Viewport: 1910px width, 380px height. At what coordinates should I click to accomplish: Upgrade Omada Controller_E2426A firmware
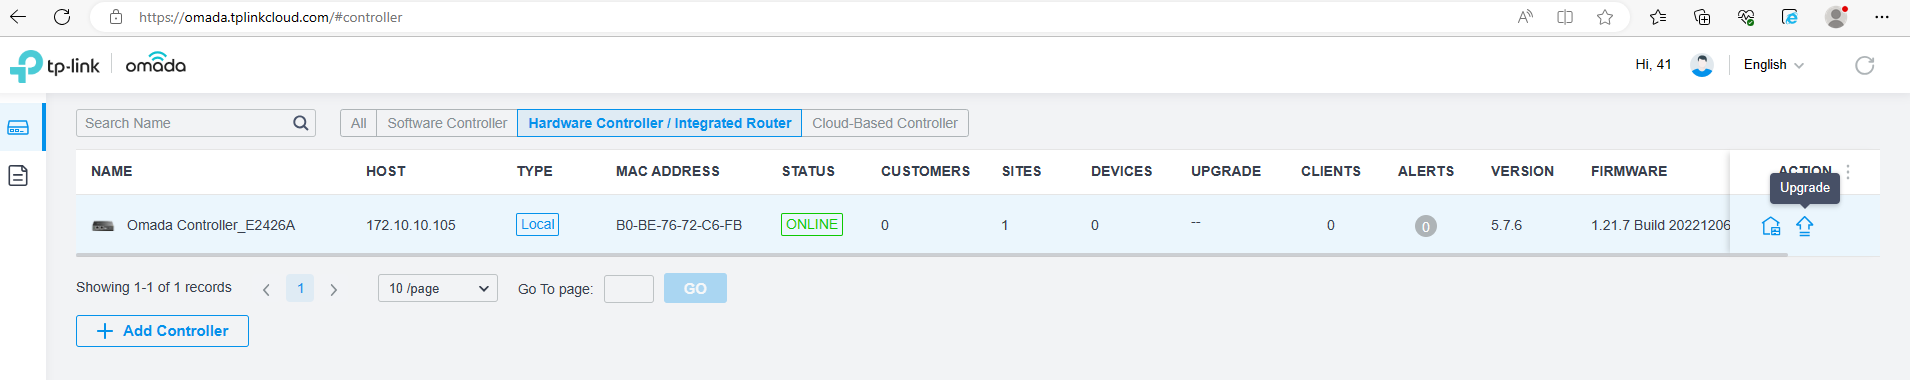coord(1805,226)
